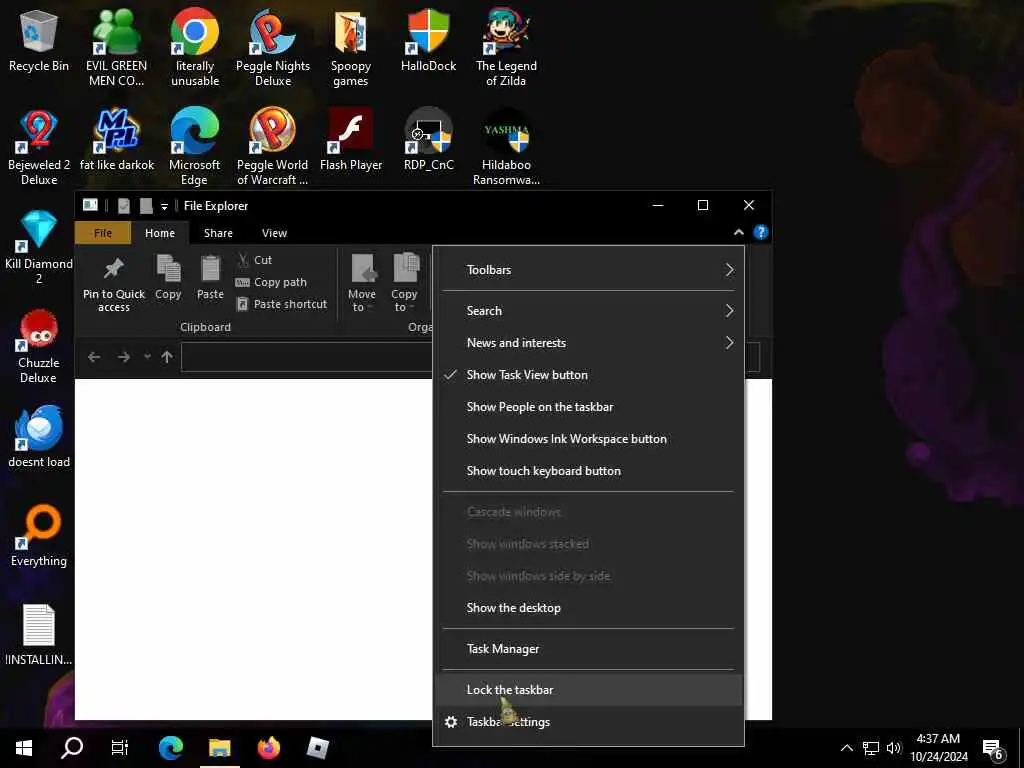Open Customize Quick Access Toolbar dropdown

[x=164, y=206]
